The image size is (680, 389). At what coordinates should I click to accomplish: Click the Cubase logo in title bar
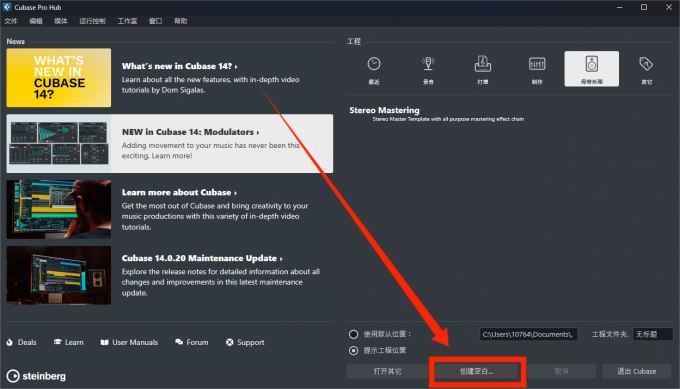(7, 7)
